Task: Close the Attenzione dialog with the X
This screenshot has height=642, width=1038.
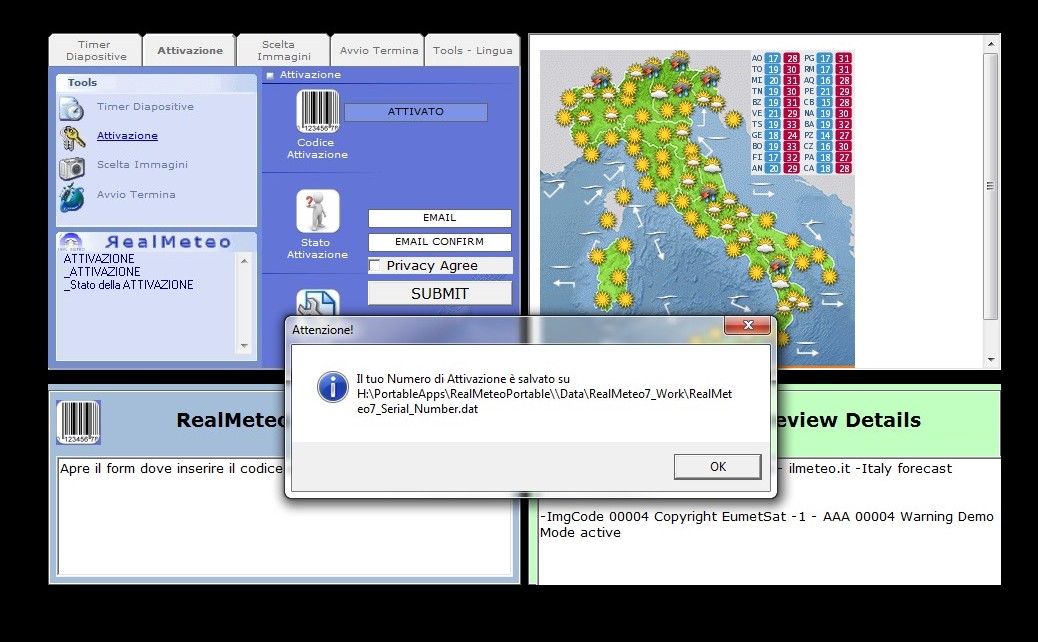Action: (x=748, y=325)
